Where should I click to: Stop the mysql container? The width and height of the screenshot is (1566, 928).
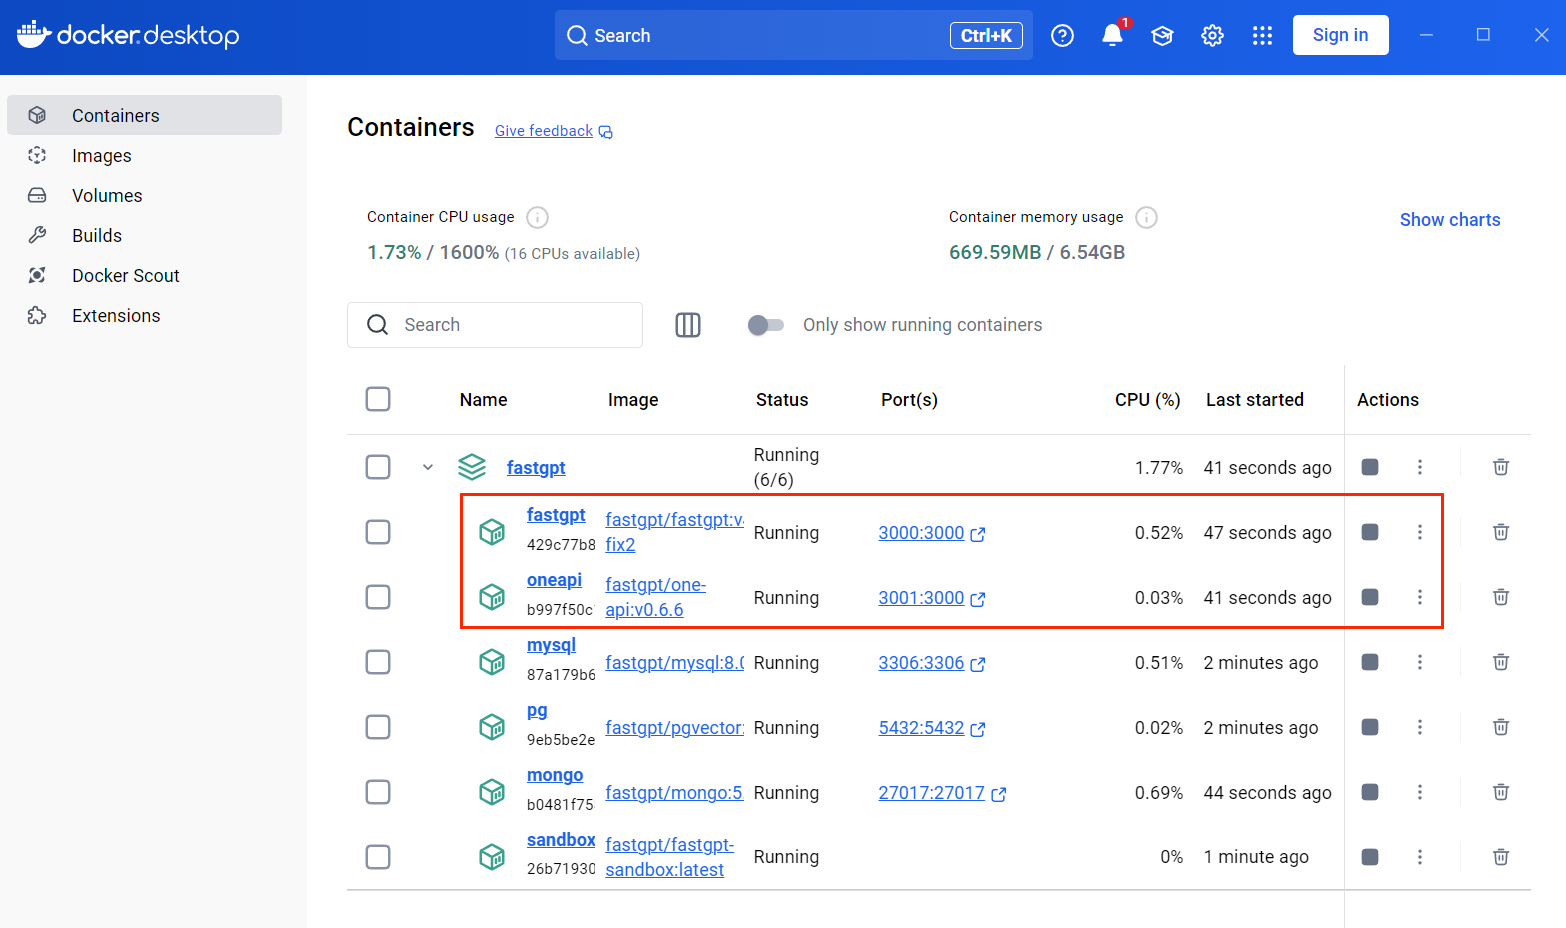(1370, 662)
